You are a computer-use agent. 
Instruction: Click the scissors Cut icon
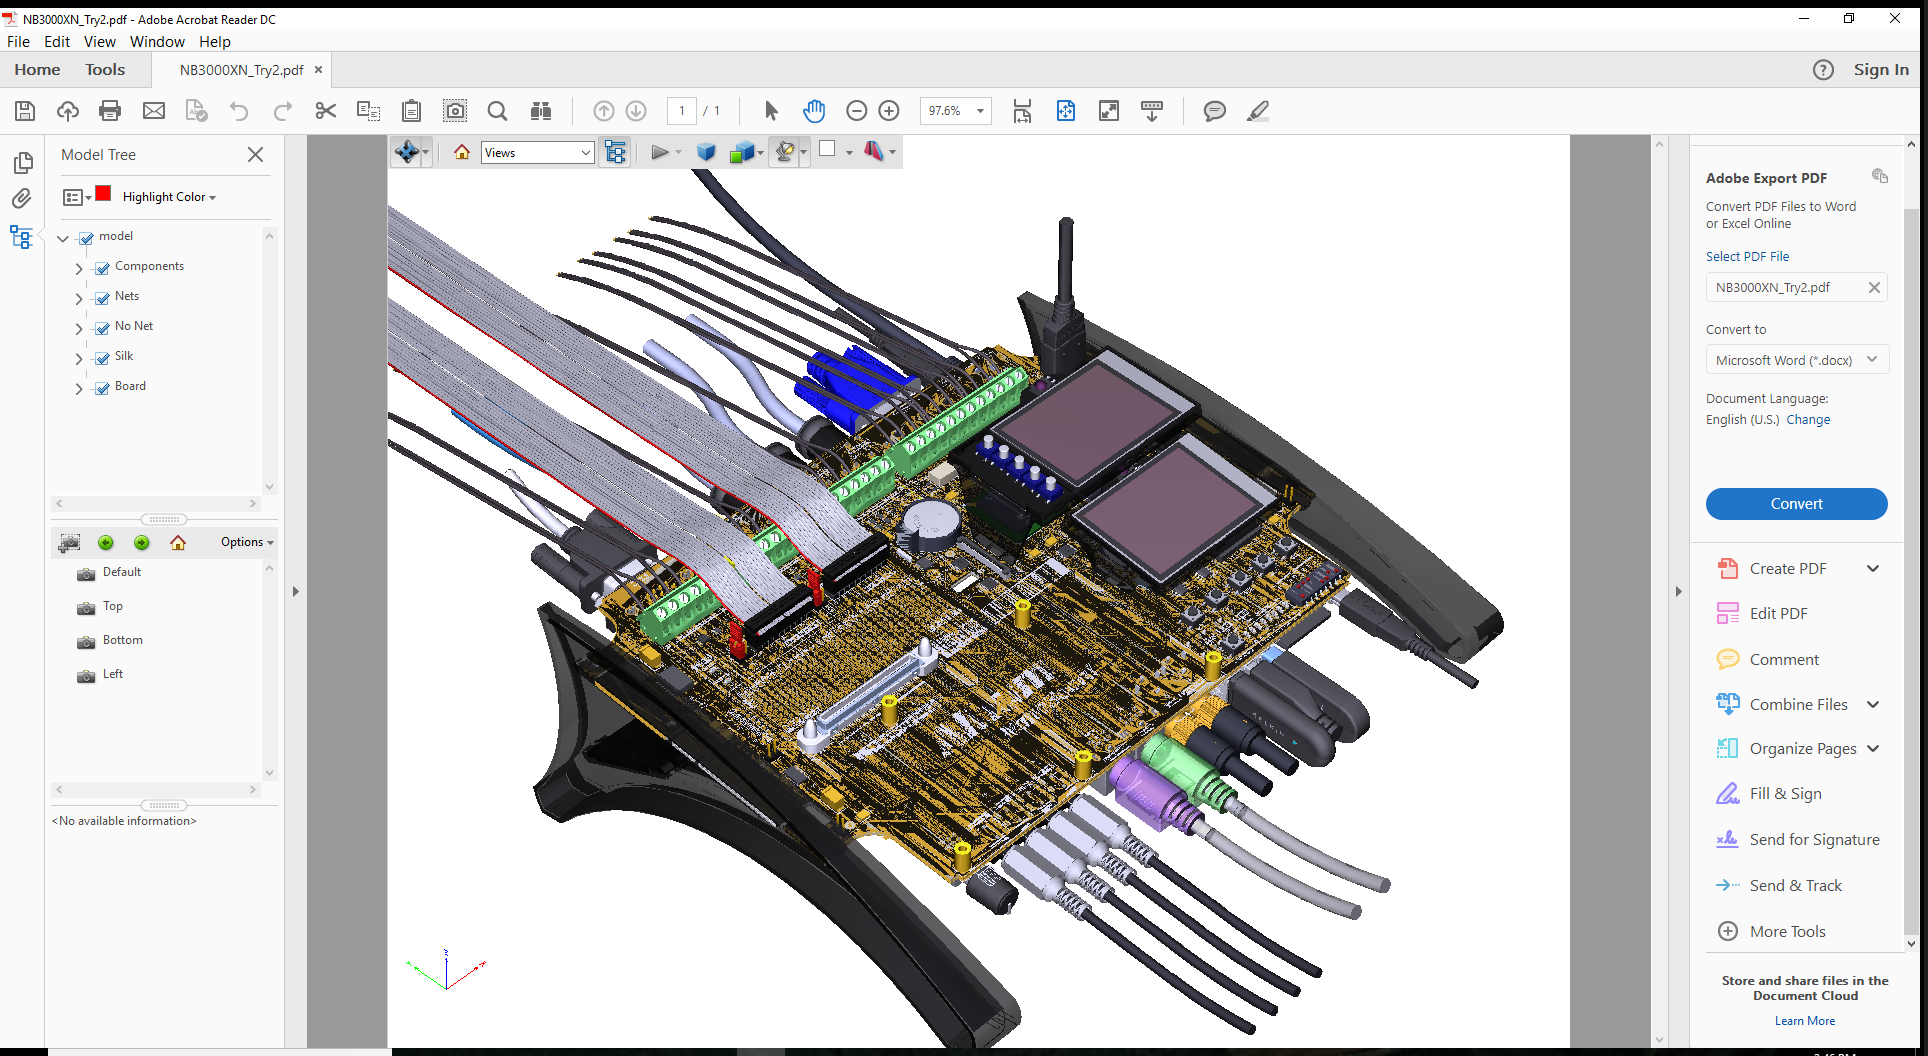point(325,111)
